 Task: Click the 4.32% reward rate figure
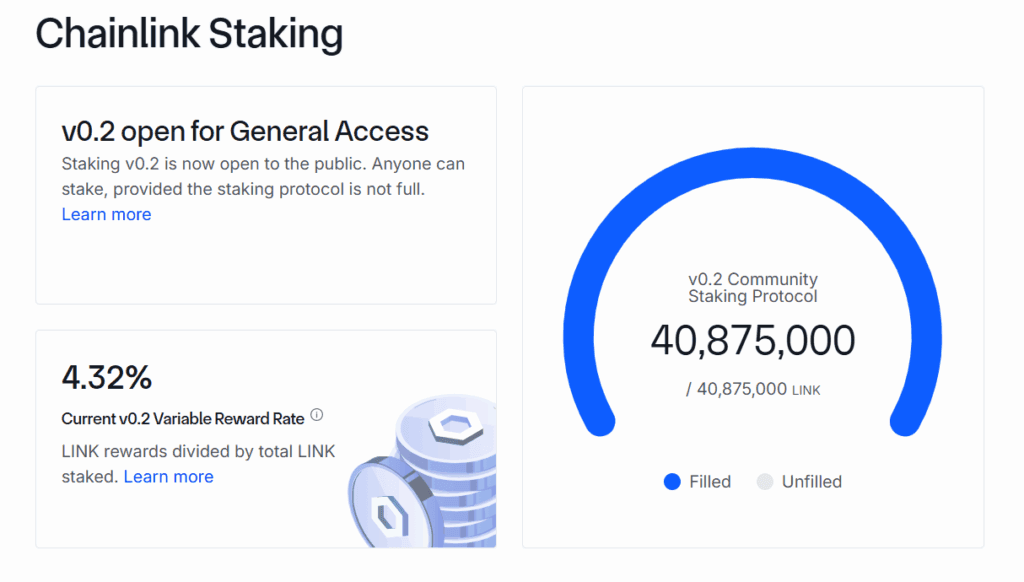click(109, 376)
